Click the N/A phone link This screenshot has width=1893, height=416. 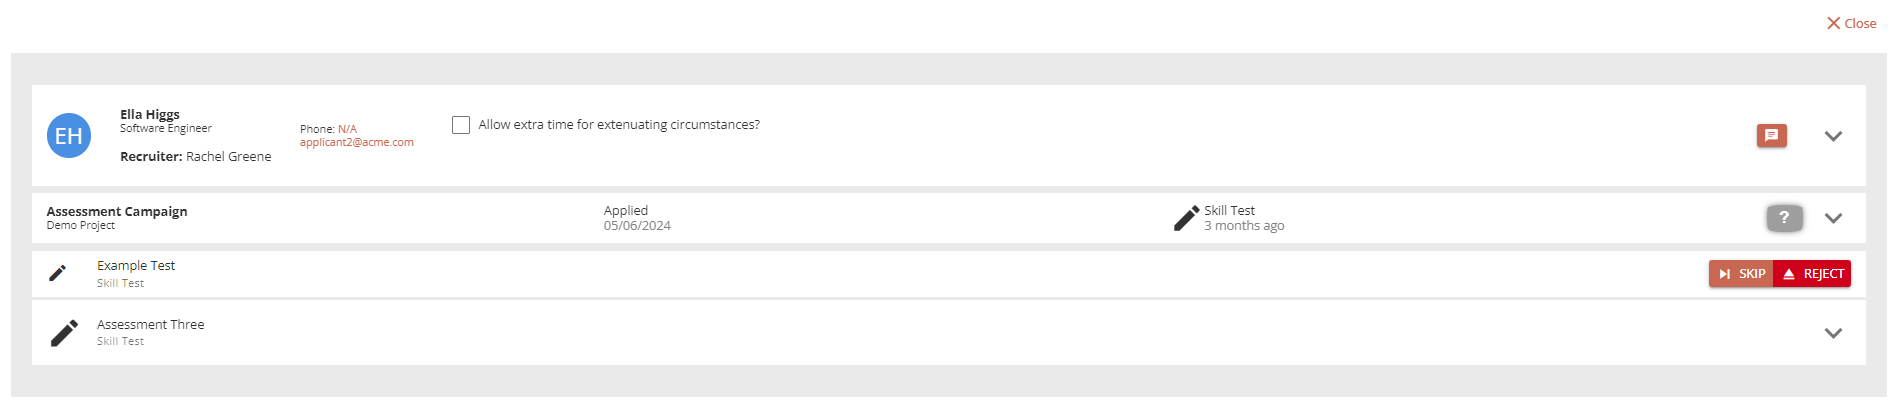(x=347, y=129)
